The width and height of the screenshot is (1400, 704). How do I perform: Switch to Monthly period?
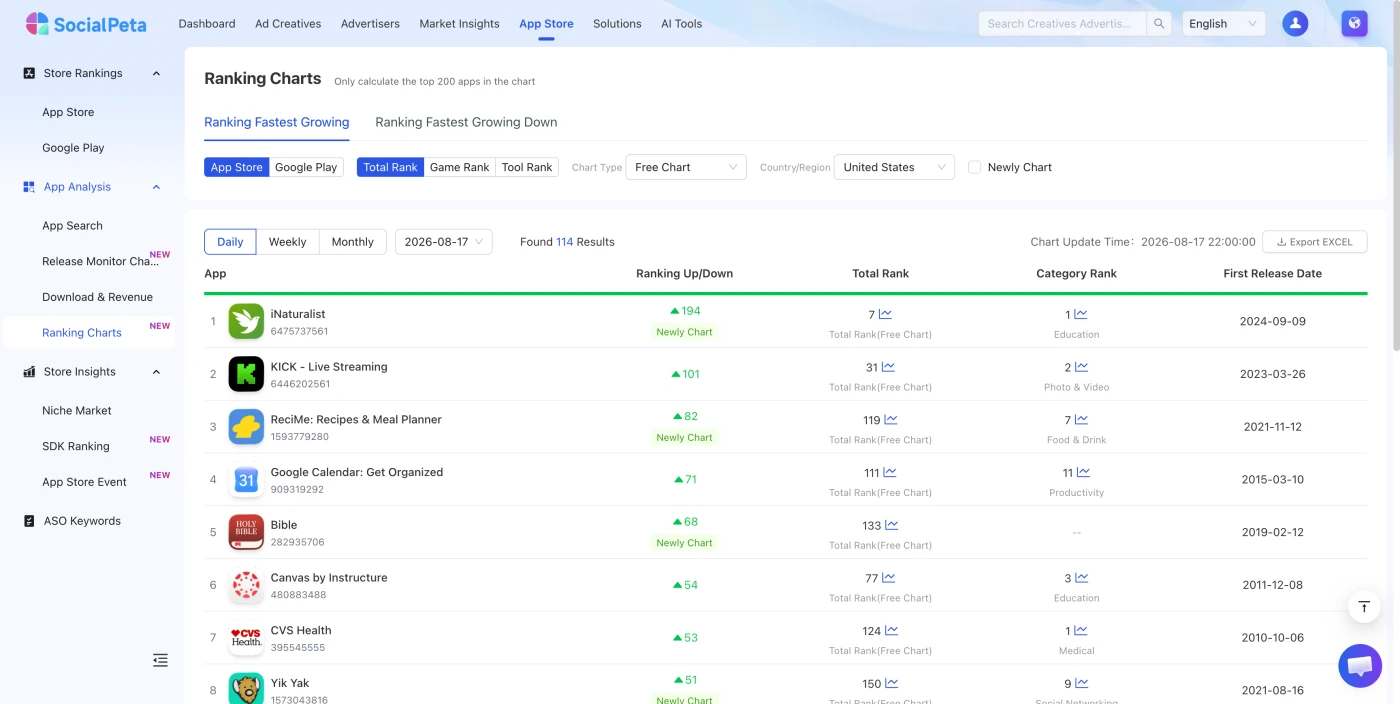pos(353,242)
